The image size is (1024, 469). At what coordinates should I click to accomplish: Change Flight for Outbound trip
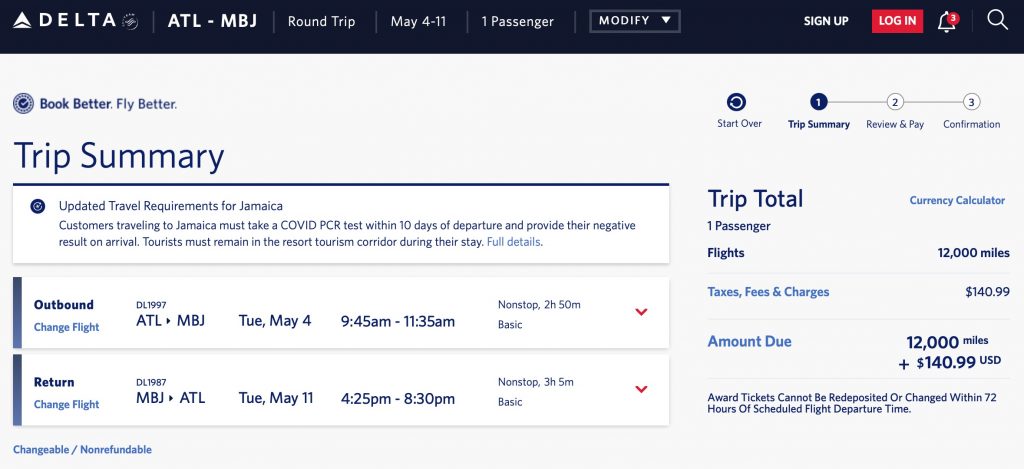click(x=66, y=327)
